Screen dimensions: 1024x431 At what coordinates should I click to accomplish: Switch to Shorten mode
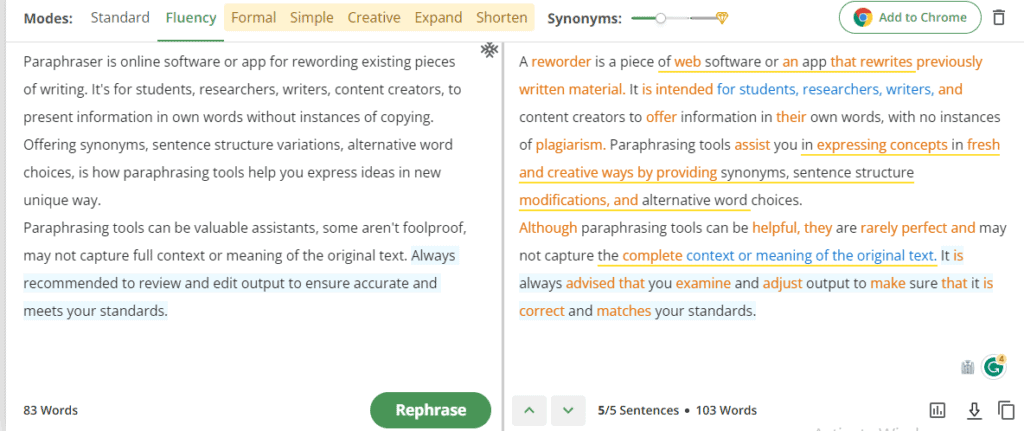coord(502,18)
